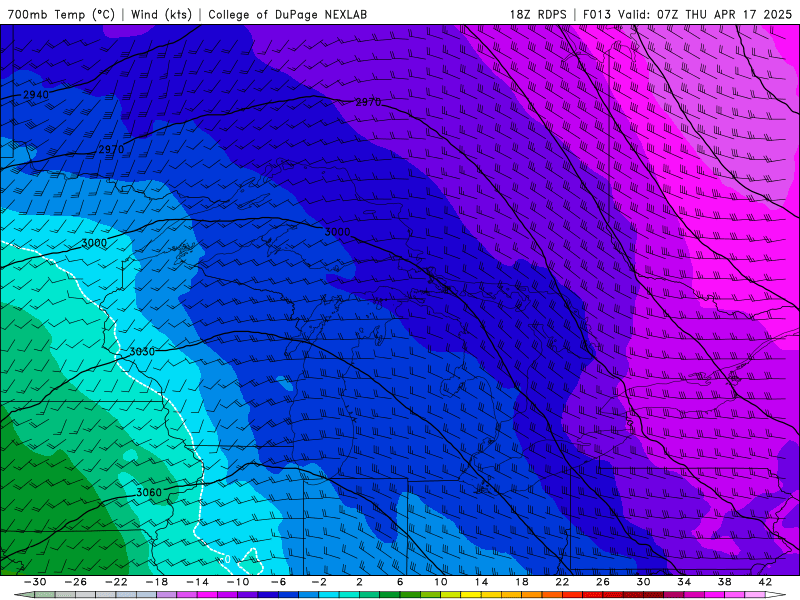Screen dimensions: 800x600
Task: Click the 34 legend value
Action: tap(684, 582)
